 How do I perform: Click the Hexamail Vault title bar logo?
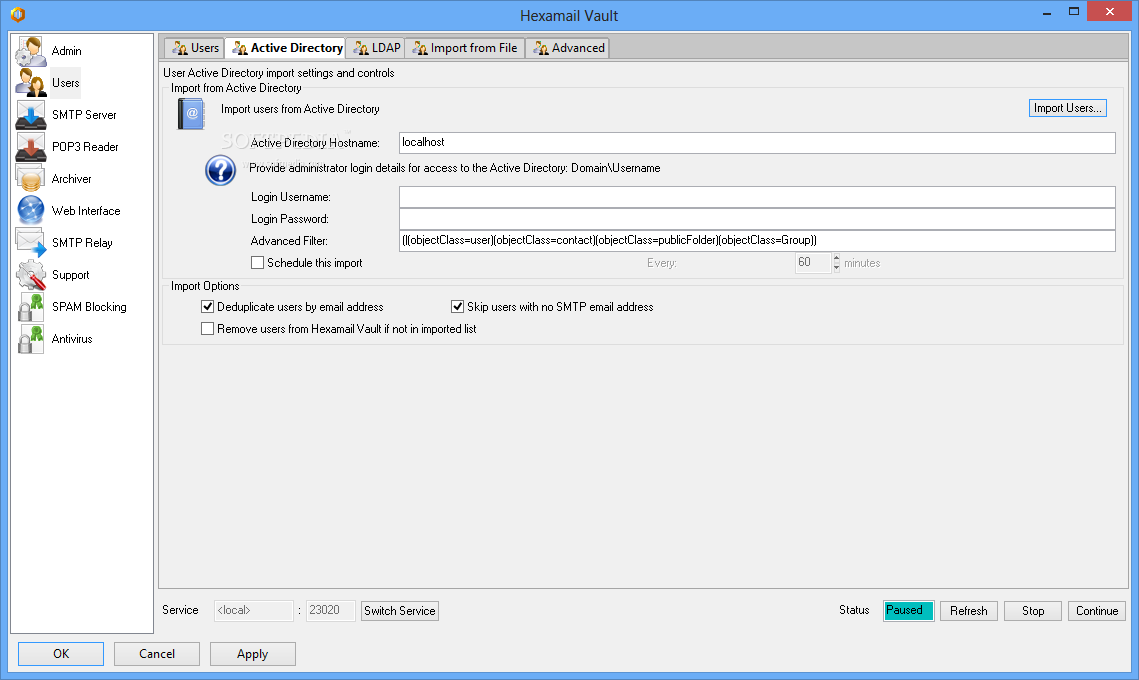18,15
